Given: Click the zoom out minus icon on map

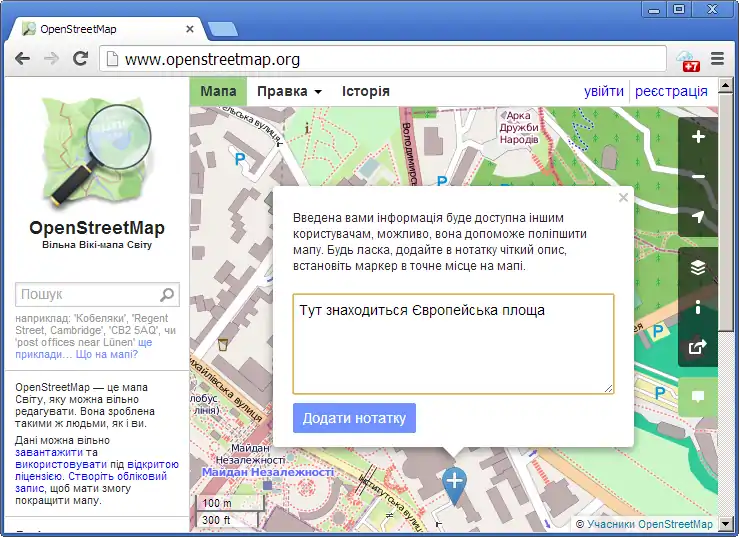Looking at the screenshot, I should (x=698, y=177).
